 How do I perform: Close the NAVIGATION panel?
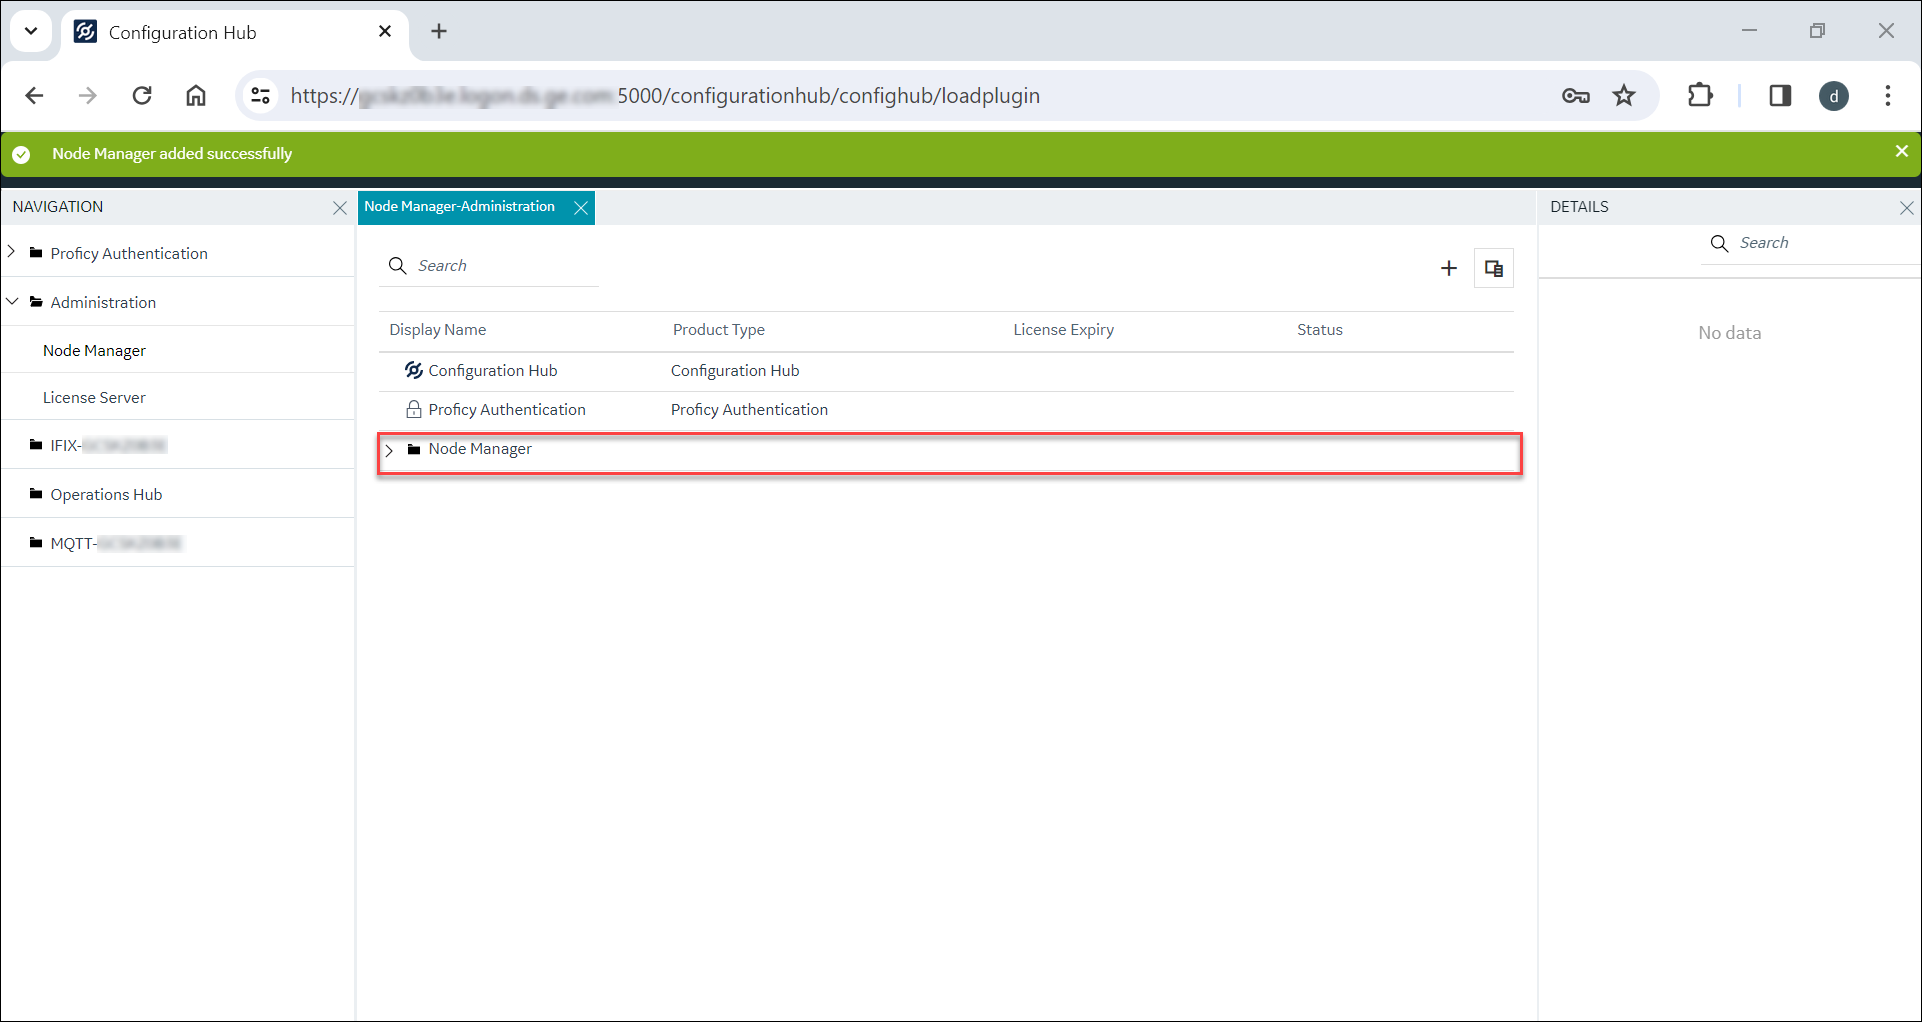pyautogui.click(x=340, y=208)
